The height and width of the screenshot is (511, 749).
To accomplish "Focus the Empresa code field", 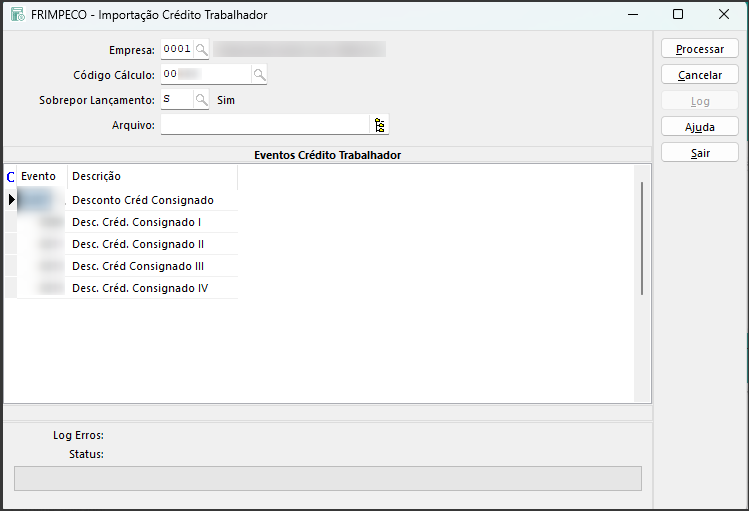I will [x=177, y=49].
